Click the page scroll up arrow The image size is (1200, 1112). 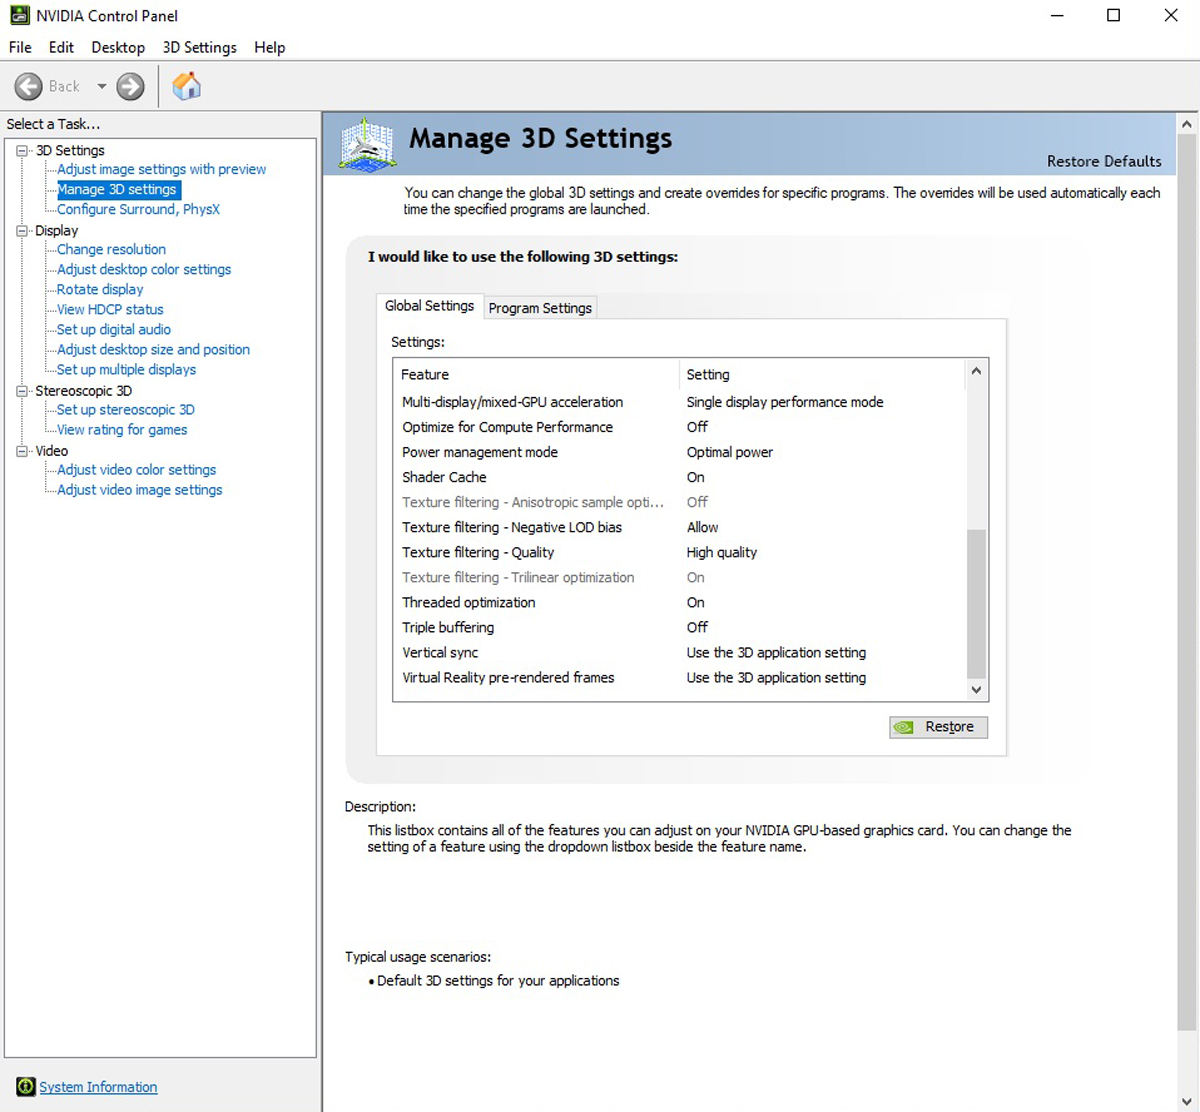[1187, 125]
